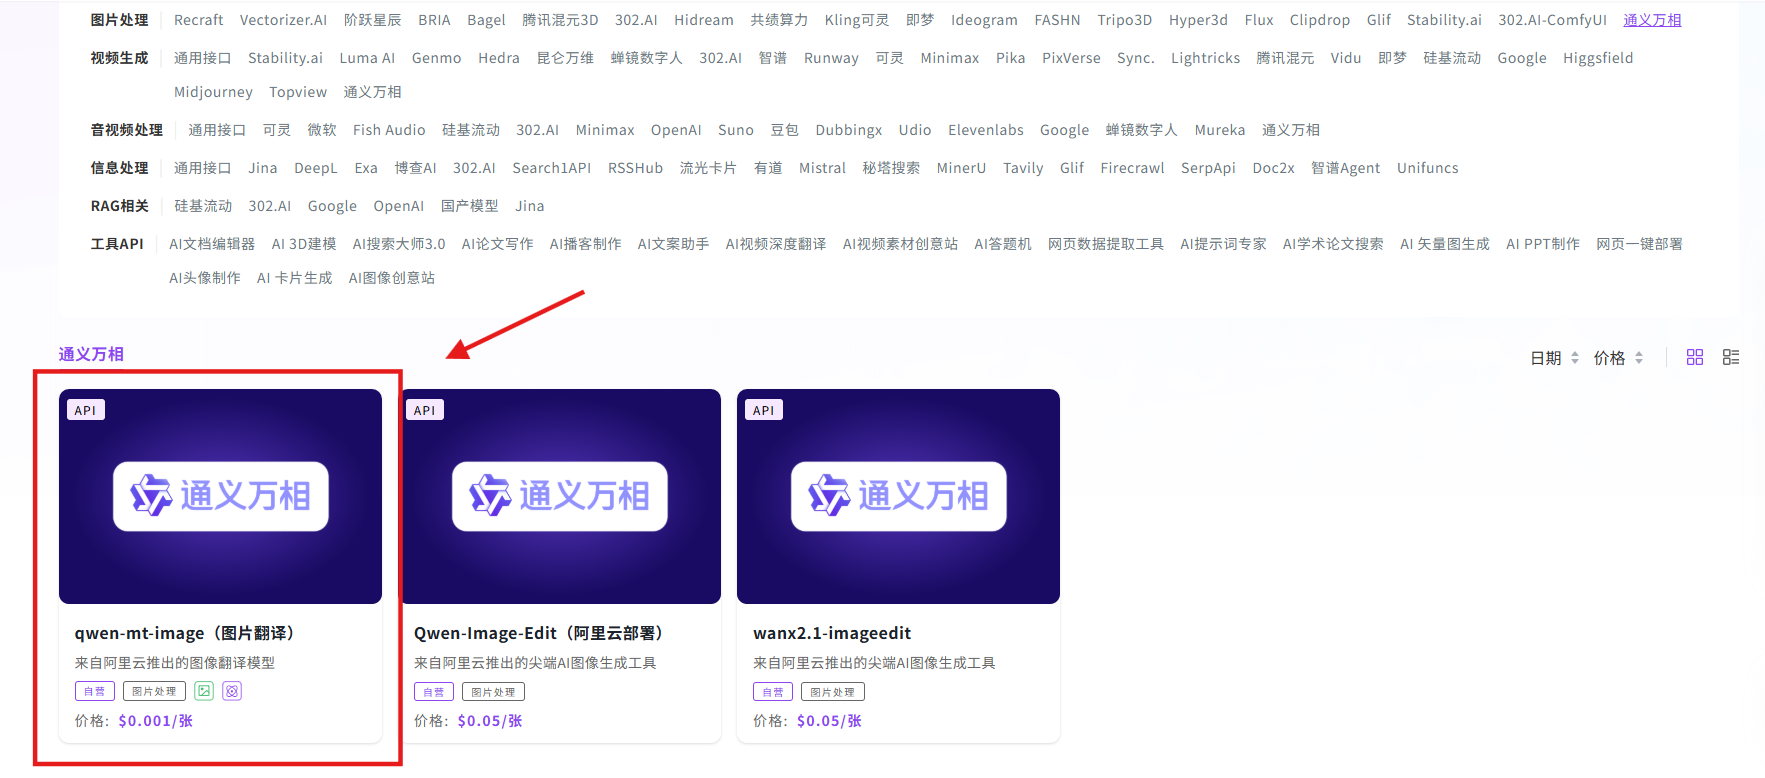Select 通义万相 in 图片处理 row
The height and width of the screenshot is (778, 1765).
[1652, 20]
